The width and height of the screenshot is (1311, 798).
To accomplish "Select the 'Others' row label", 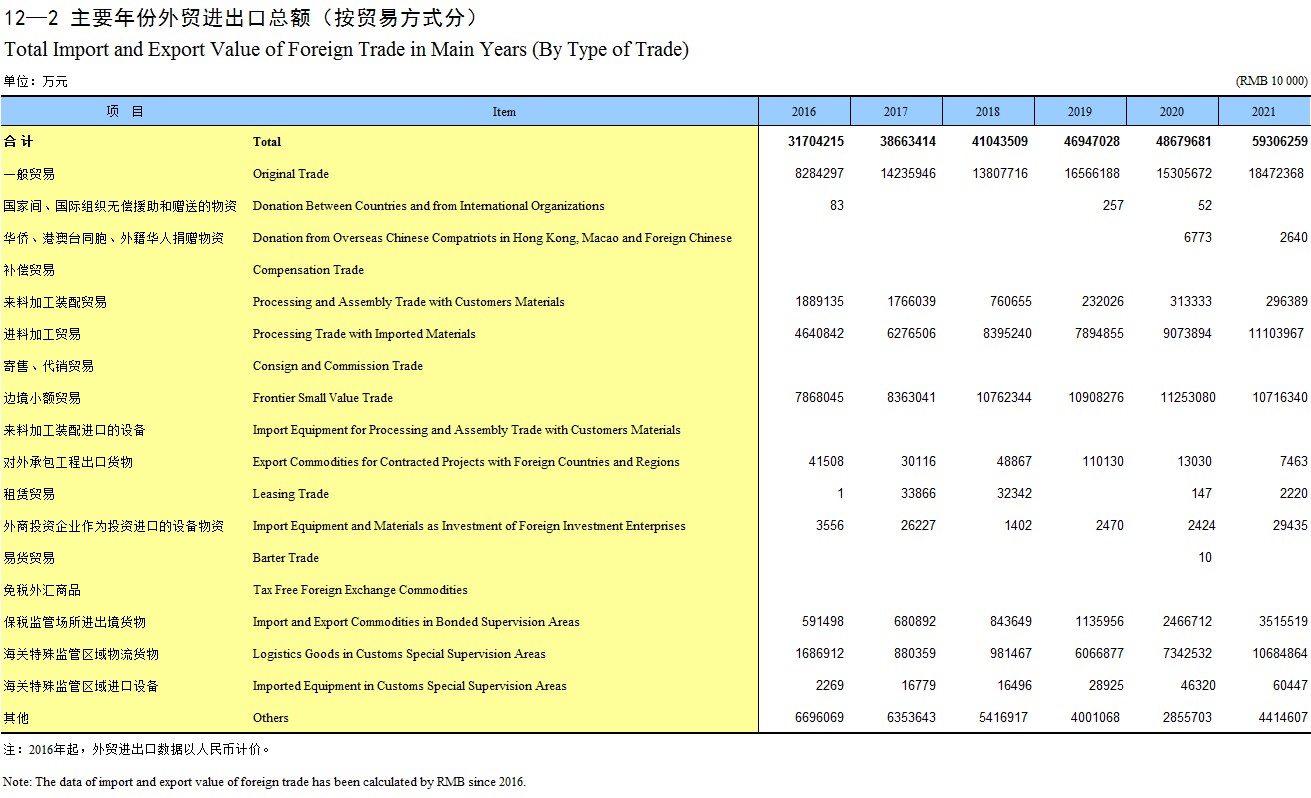I will coord(271,718).
